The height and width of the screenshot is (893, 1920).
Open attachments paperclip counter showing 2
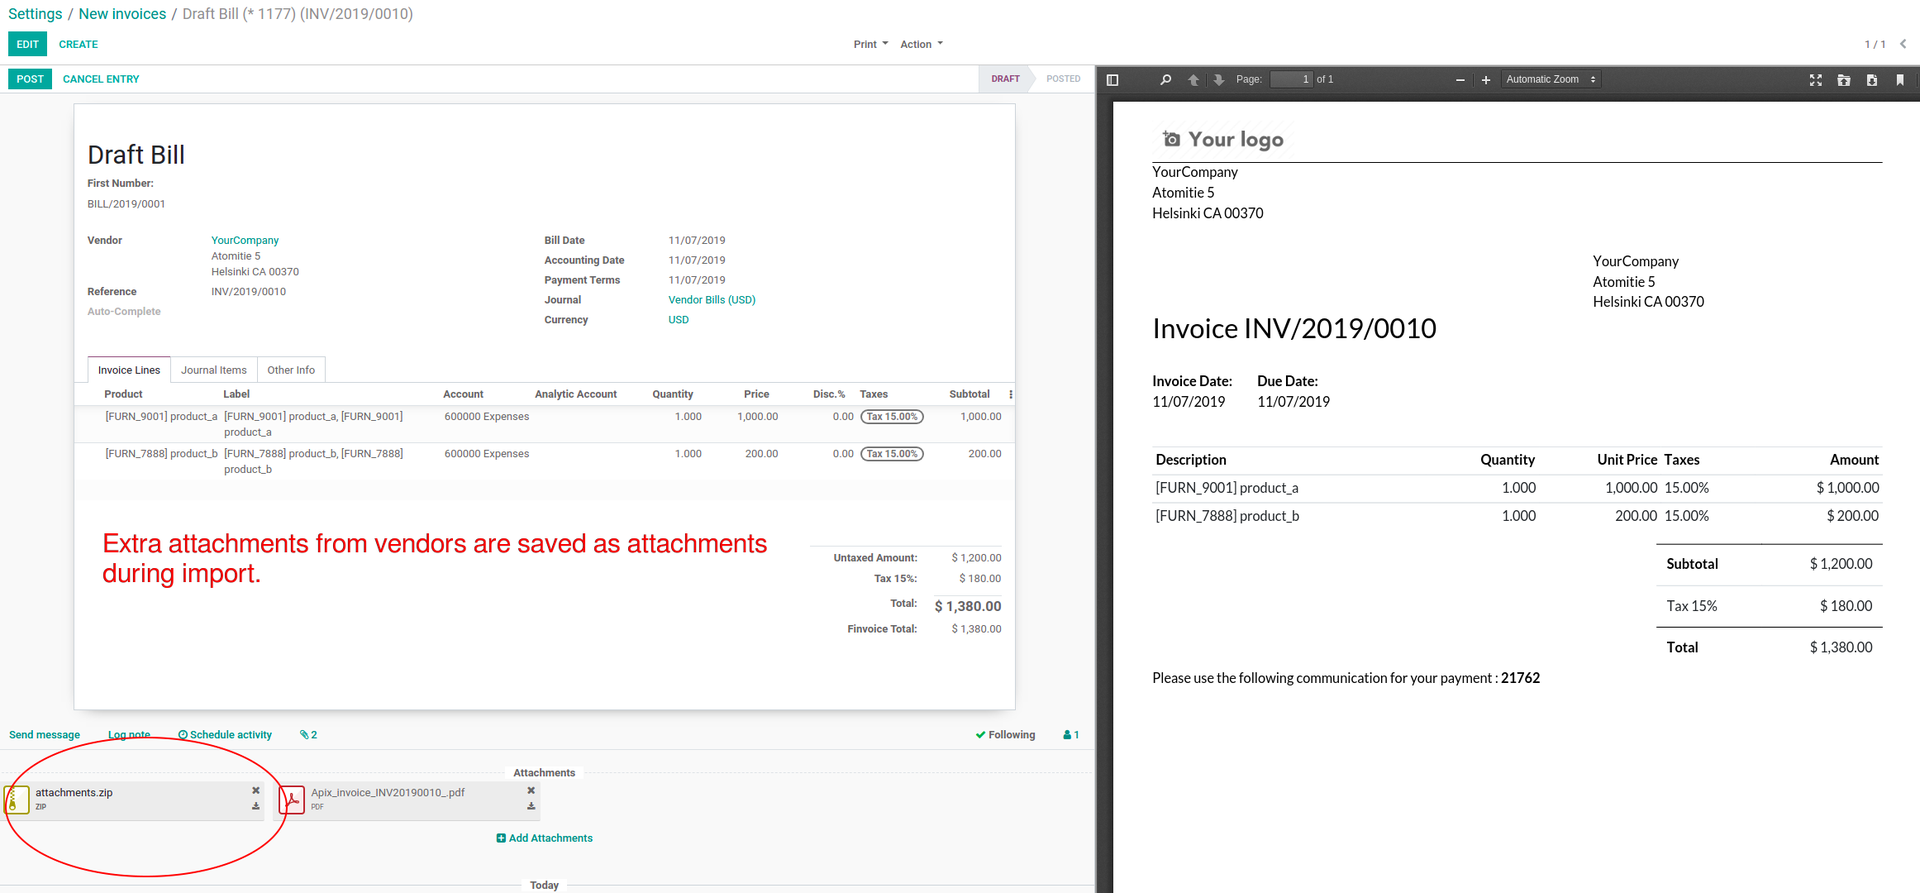coord(308,735)
